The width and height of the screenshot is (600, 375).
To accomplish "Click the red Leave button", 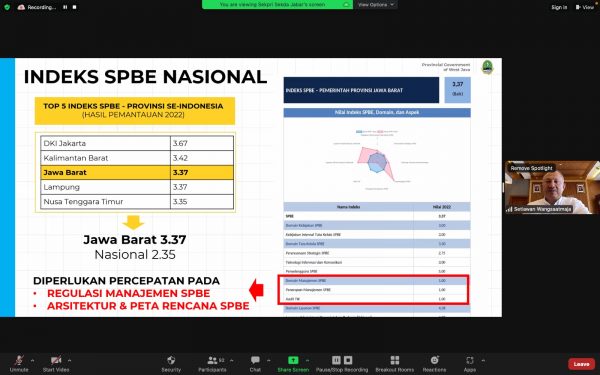I will 581,364.
